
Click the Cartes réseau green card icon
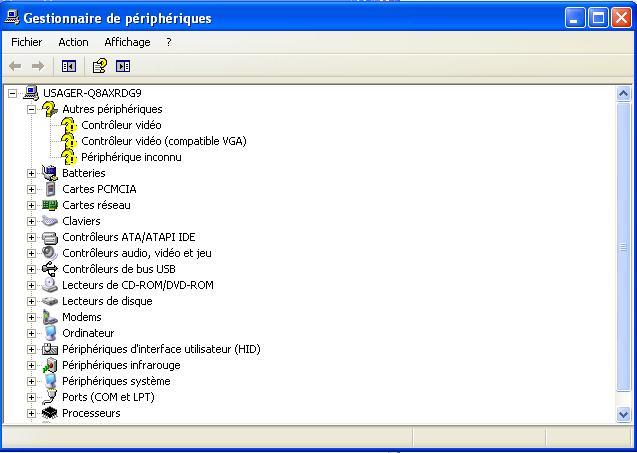coord(50,205)
